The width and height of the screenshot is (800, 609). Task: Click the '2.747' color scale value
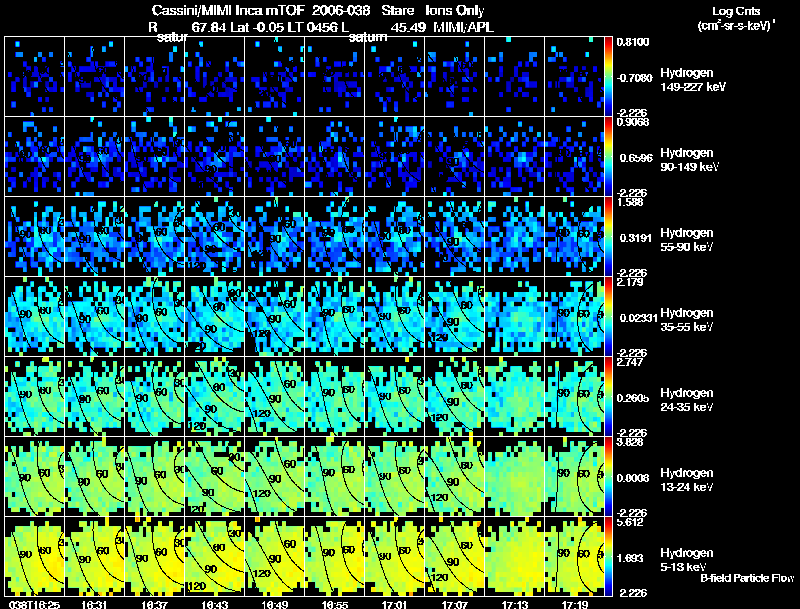(630, 362)
